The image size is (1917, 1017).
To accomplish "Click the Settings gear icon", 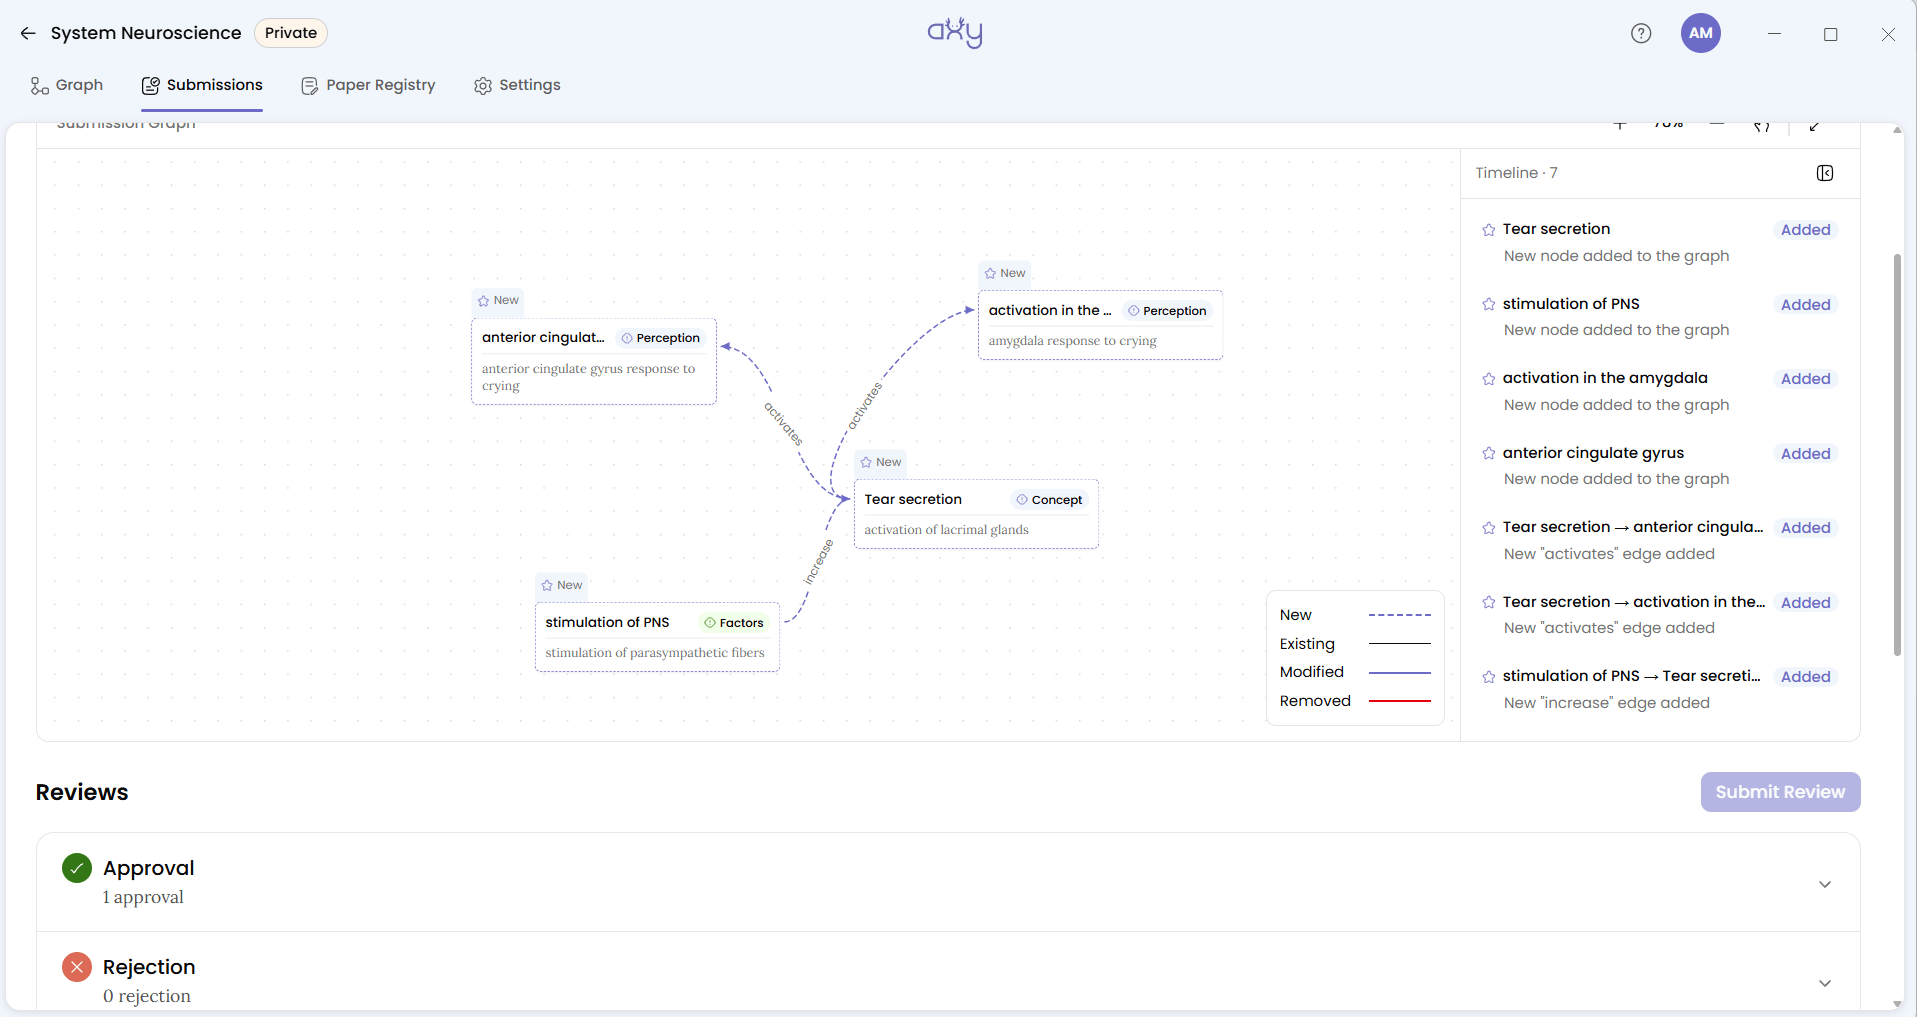I will [483, 86].
